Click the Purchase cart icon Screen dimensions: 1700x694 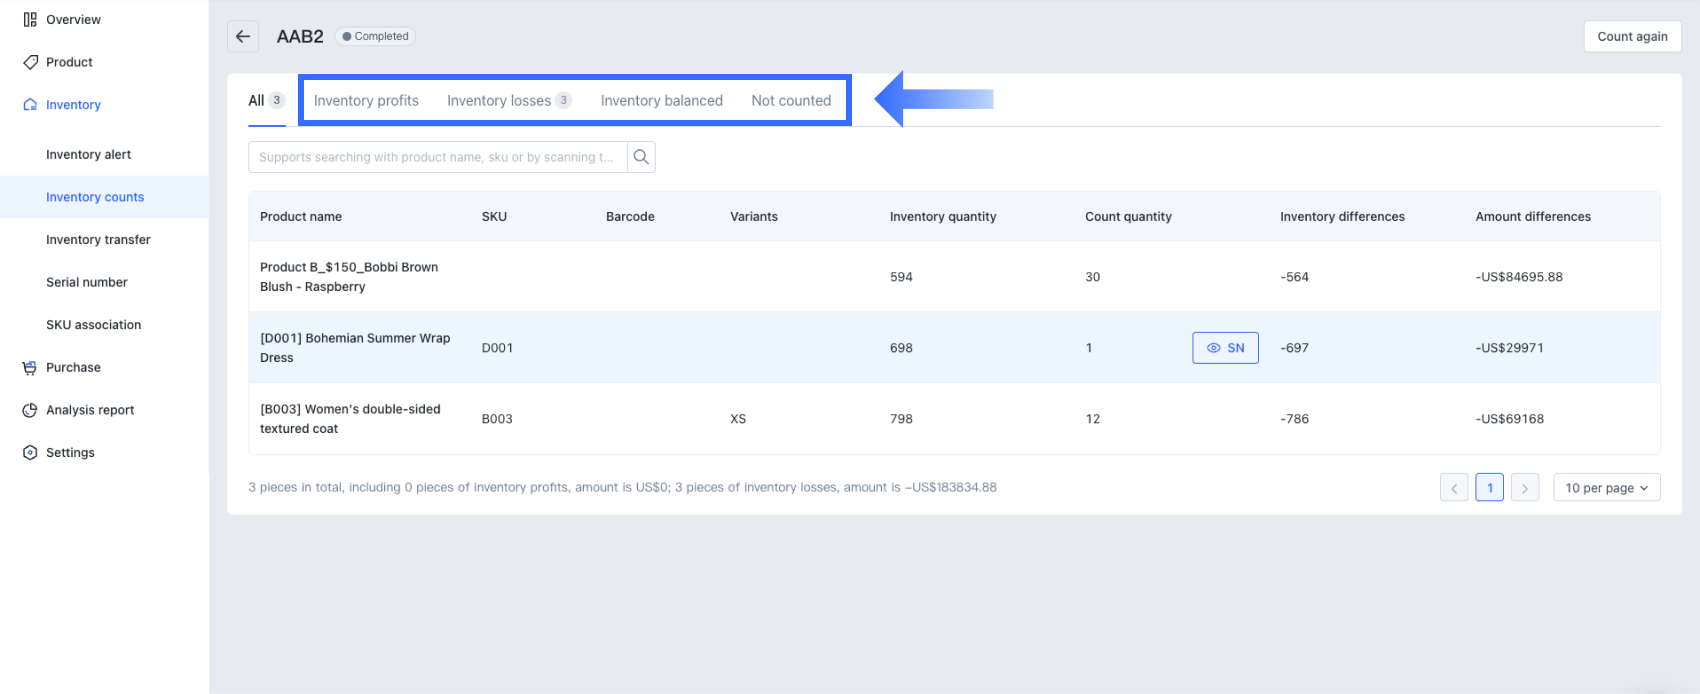coord(30,368)
